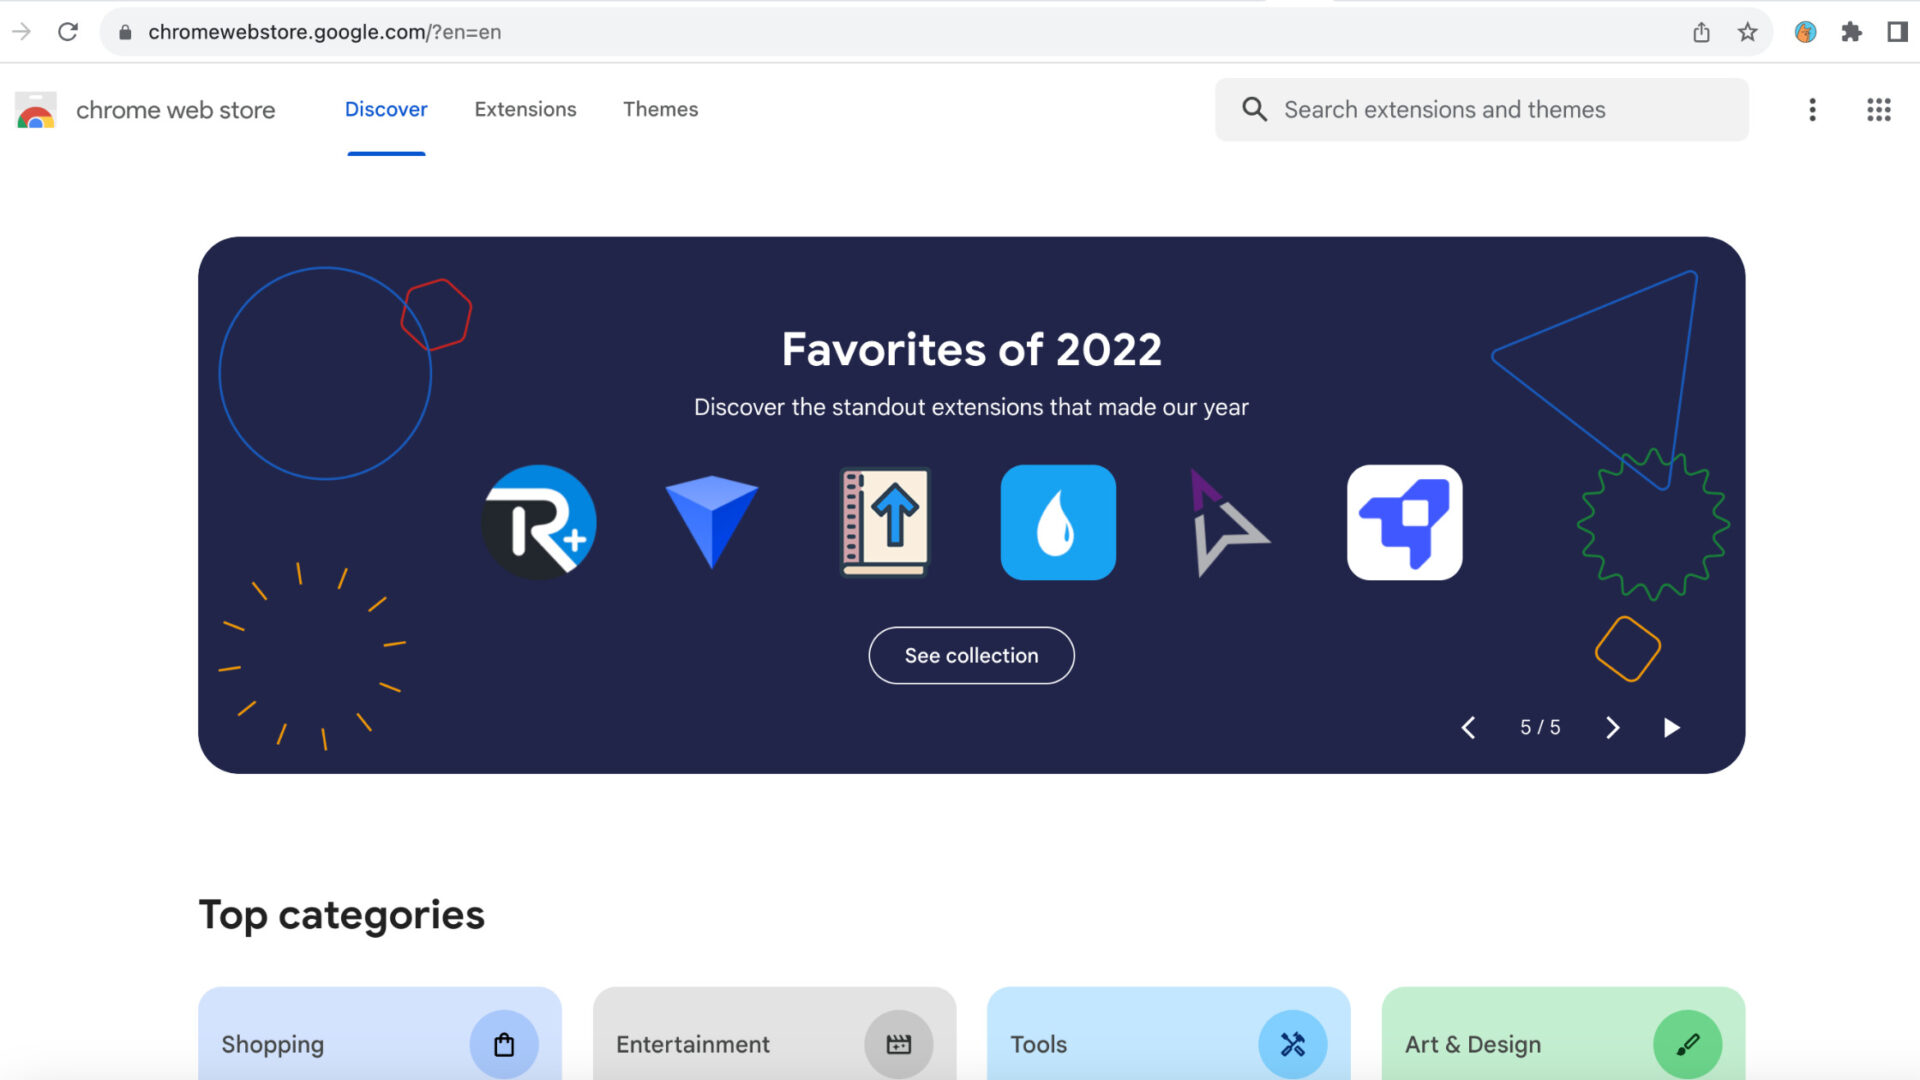
Task: Select the Discover tab
Action: [386, 109]
